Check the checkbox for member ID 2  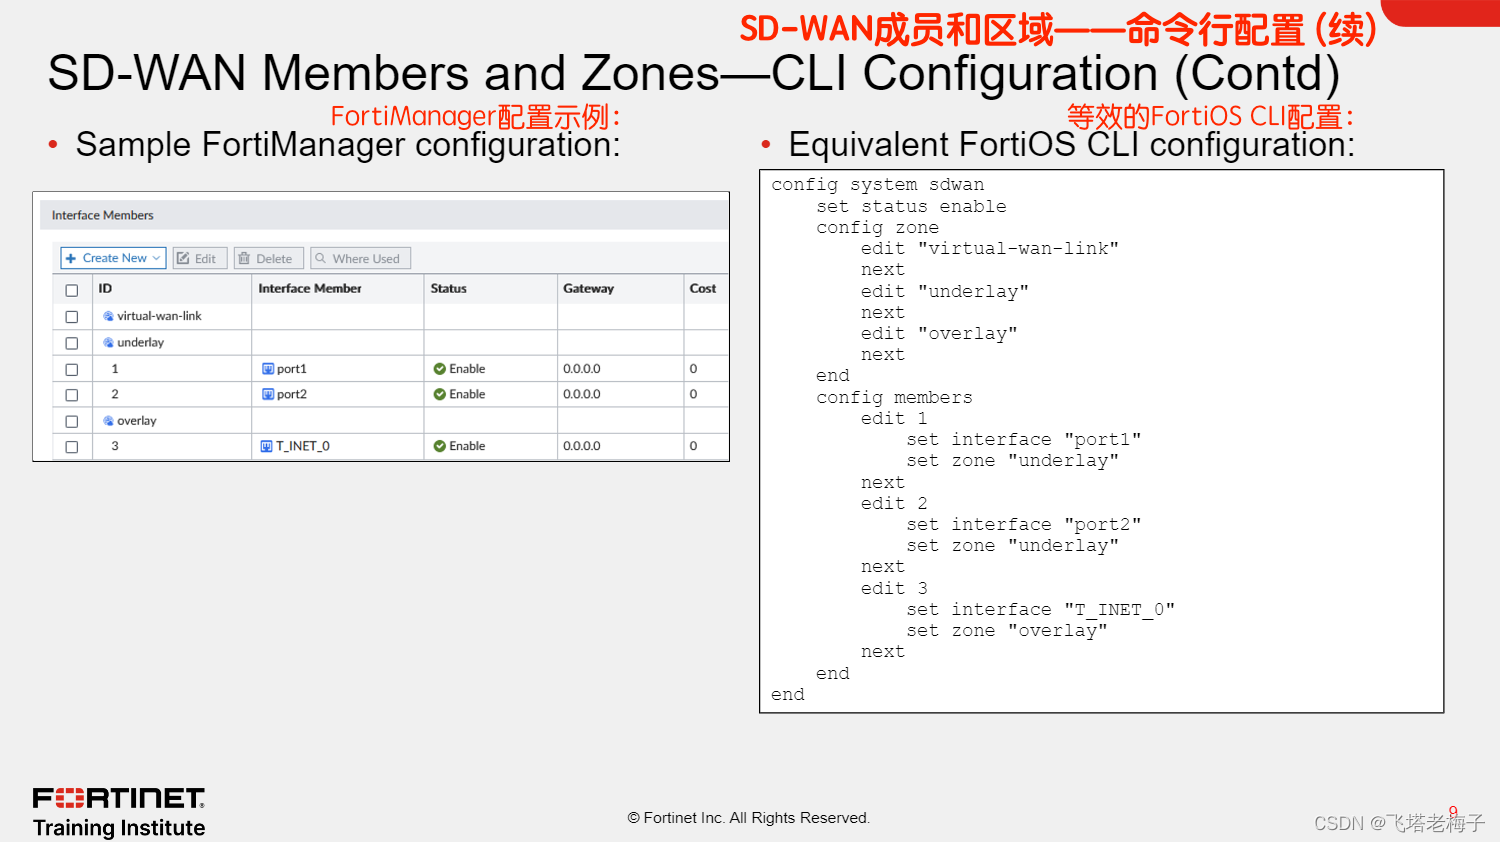pyautogui.click(x=71, y=395)
